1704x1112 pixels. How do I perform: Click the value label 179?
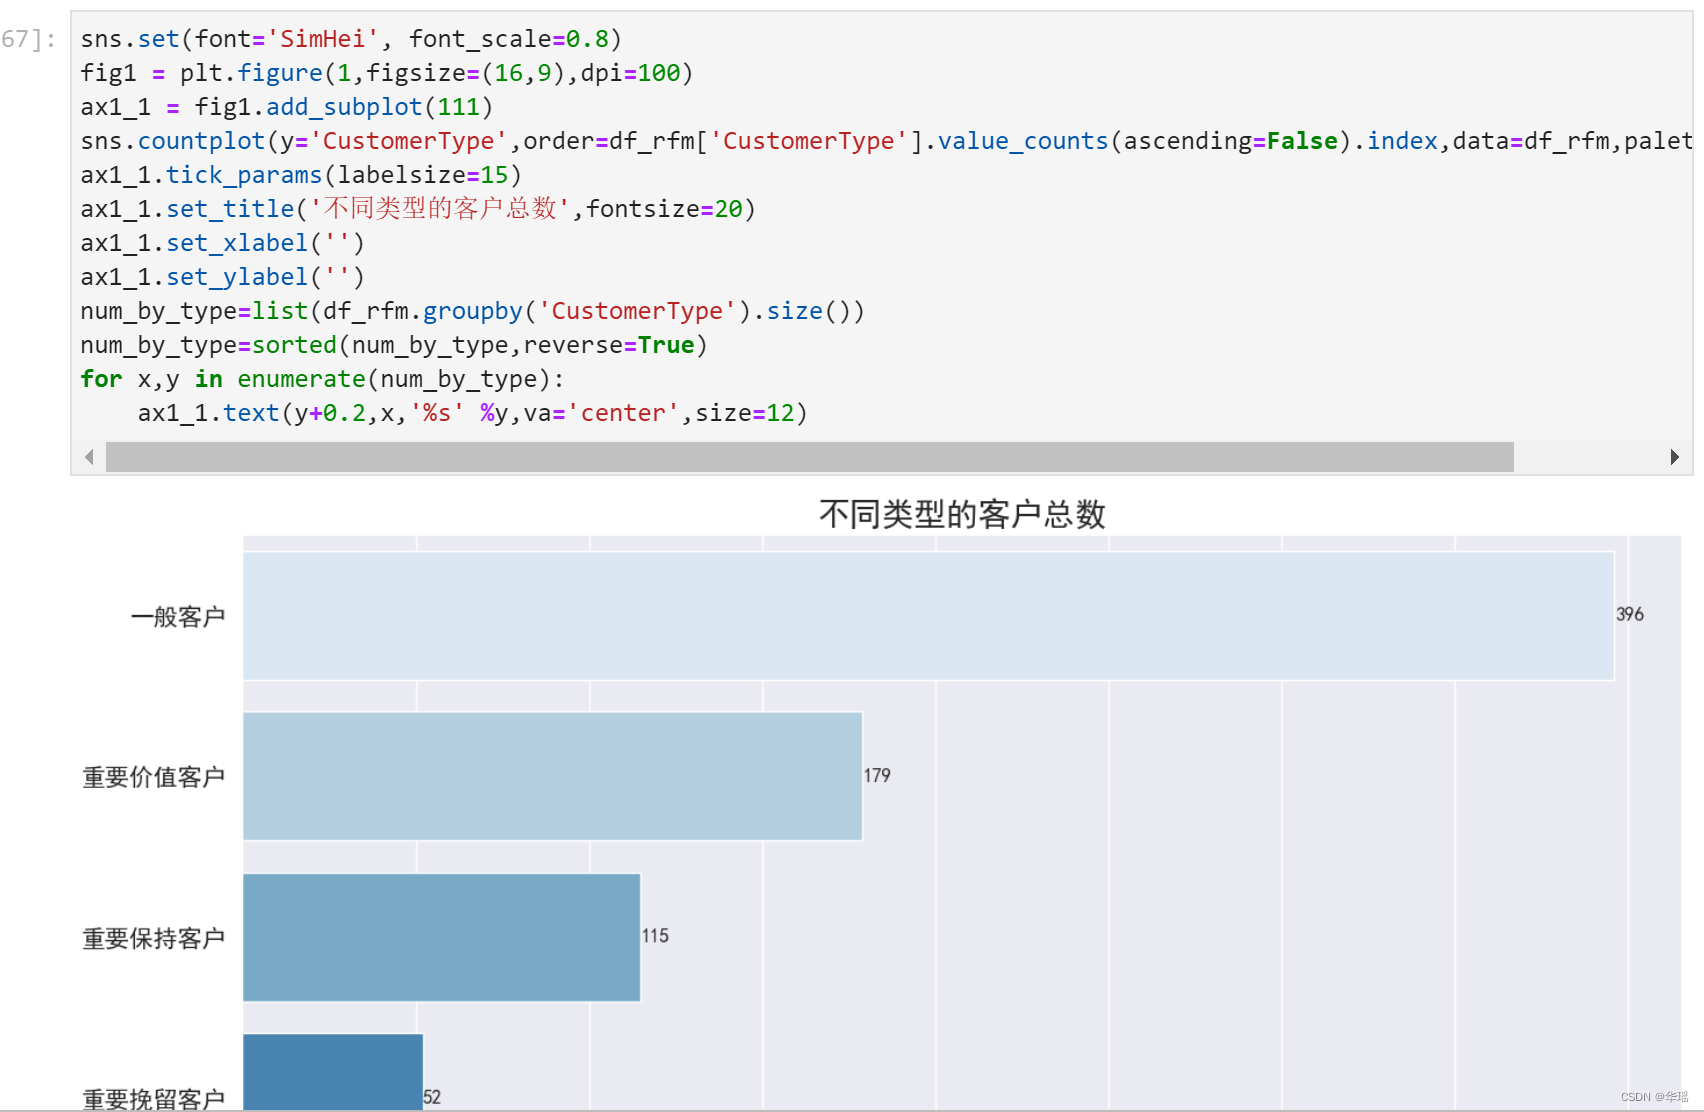pos(877,775)
